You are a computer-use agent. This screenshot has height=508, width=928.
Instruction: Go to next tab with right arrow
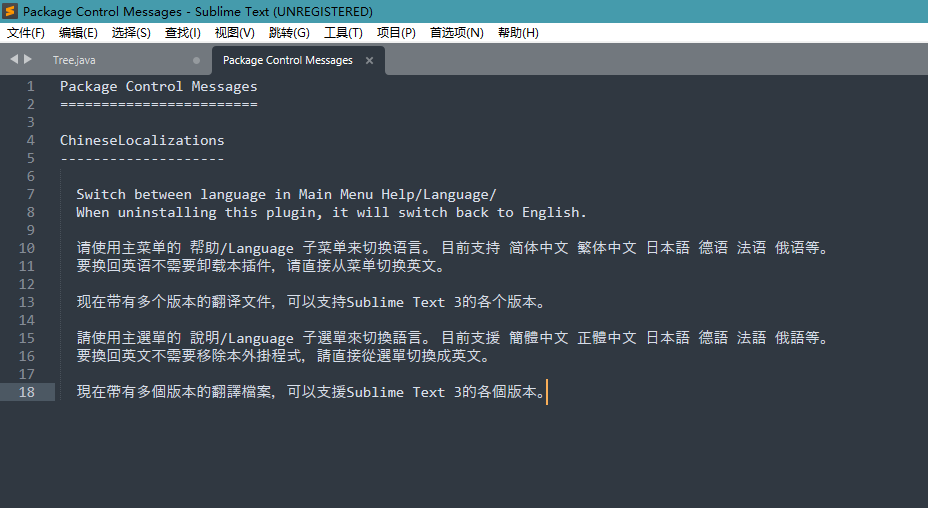[28, 59]
